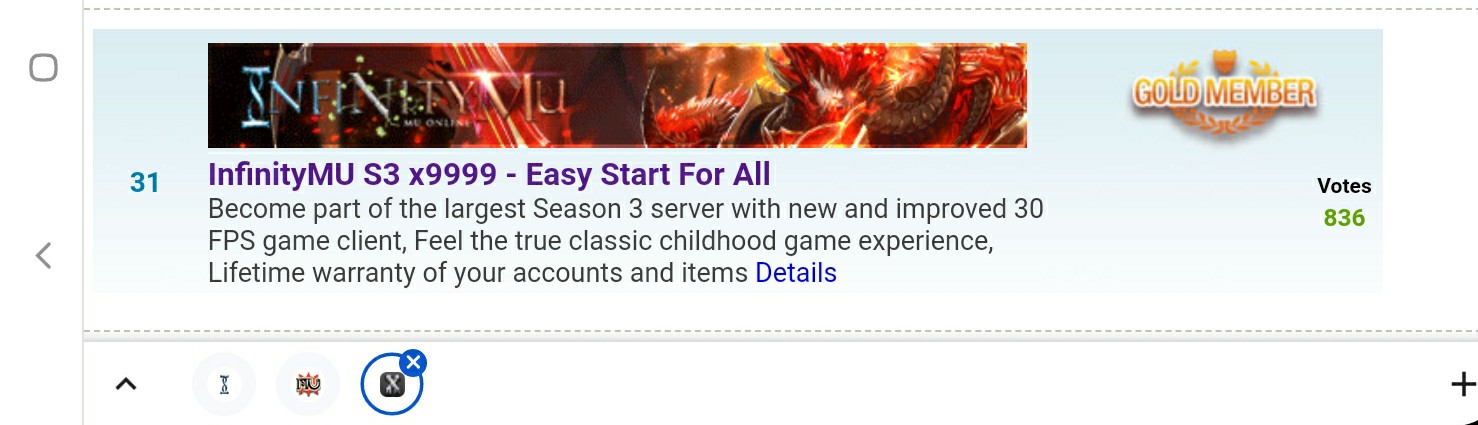Select the rank number 31
The height and width of the screenshot is (425, 1478).
pyautogui.click(x=145, y=183)
